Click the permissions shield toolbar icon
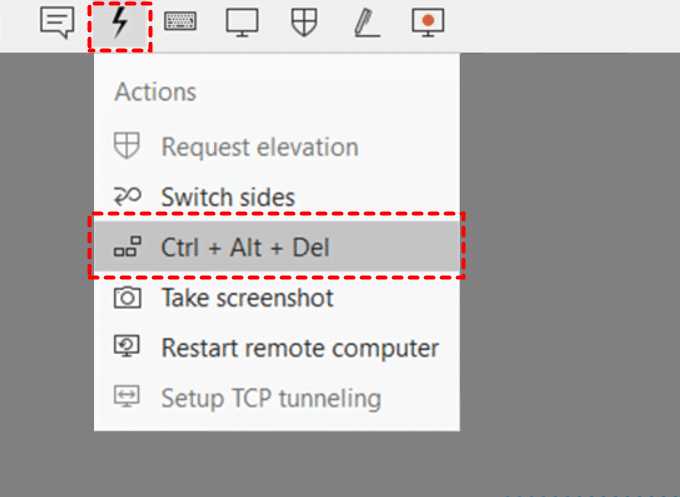Viewport: 680px width, 497px height. tap(304, 22)
